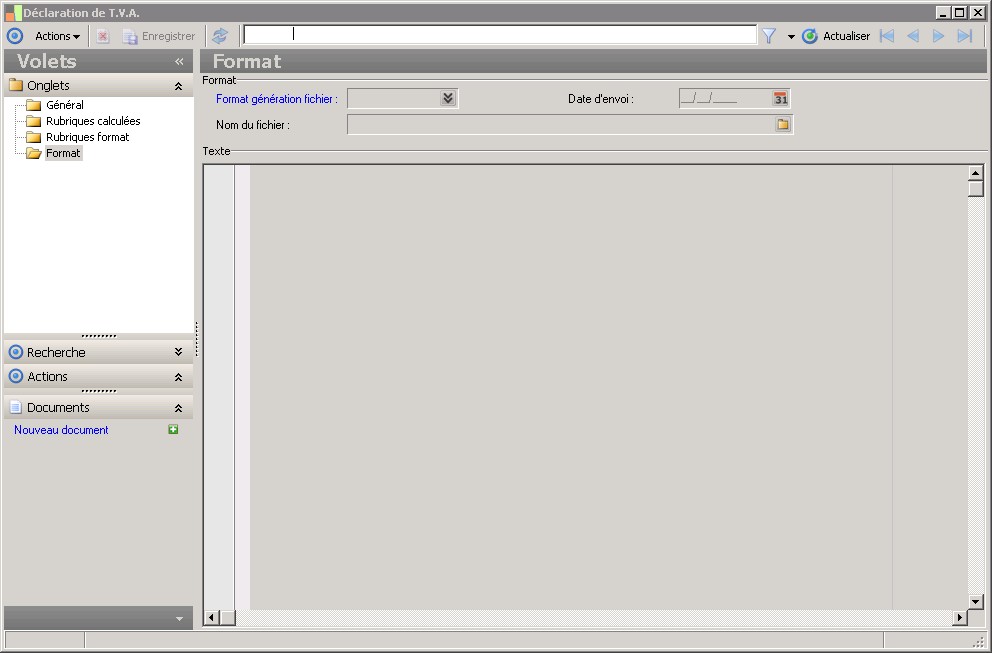Open the Actions toolbar menu
The image size is (992, 653).
click(57, 36)
